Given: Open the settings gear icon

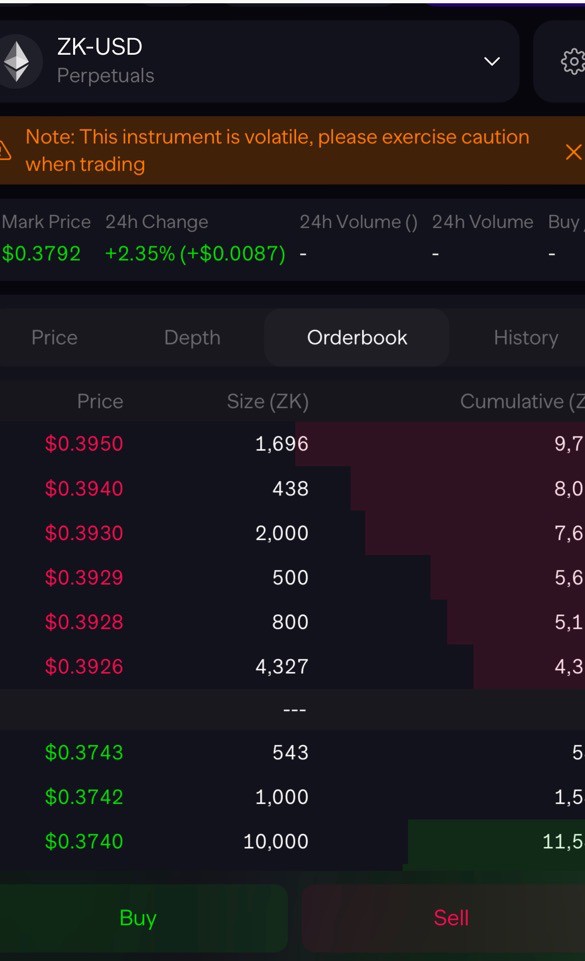Looking at the screenshot, I should coord(572,61).
